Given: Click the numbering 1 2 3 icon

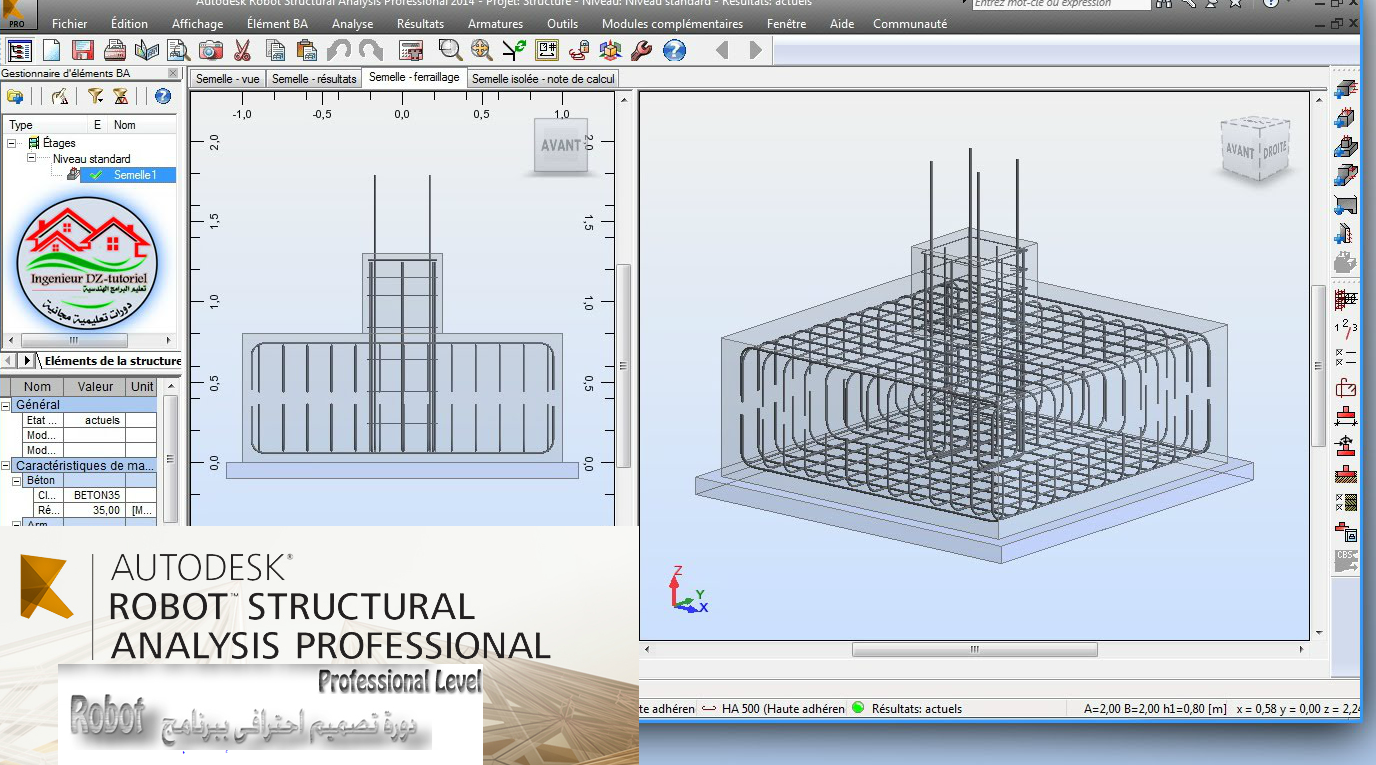Looking at the screenshot, I should [1346, 327].
